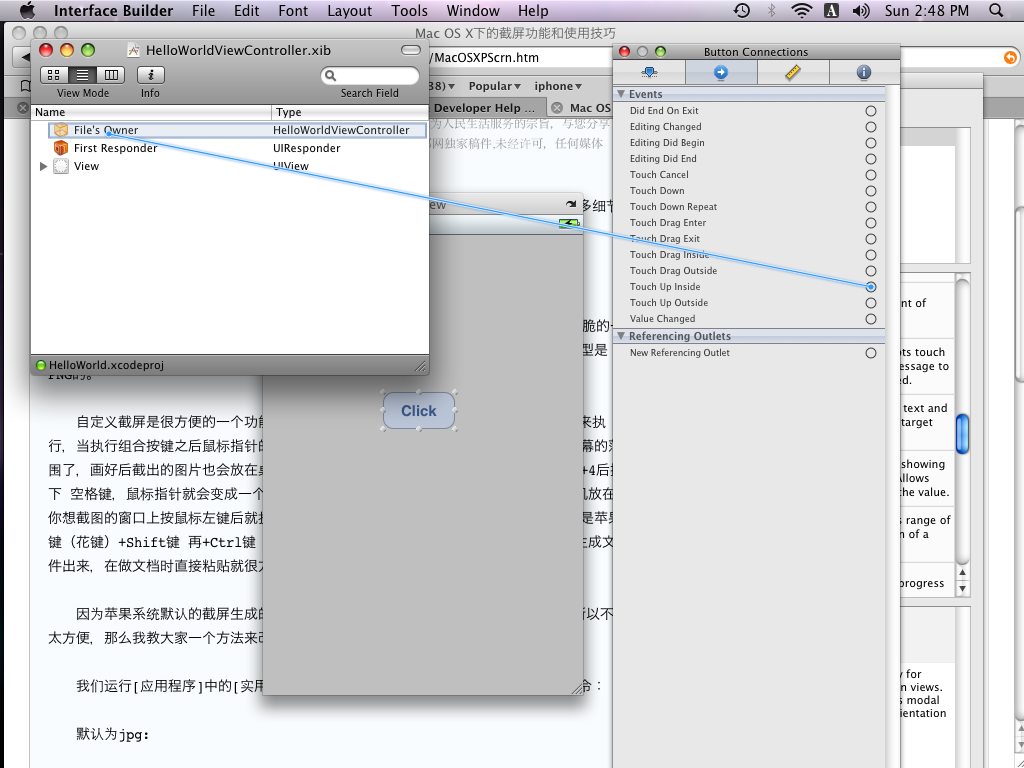
Task: Click Touch Cancel connection circle
Action: click(x=871, y=174)
